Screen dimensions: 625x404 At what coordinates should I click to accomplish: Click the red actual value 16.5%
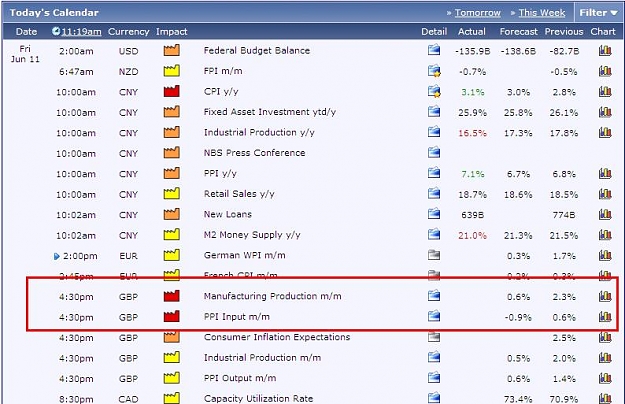click(472, 133)
